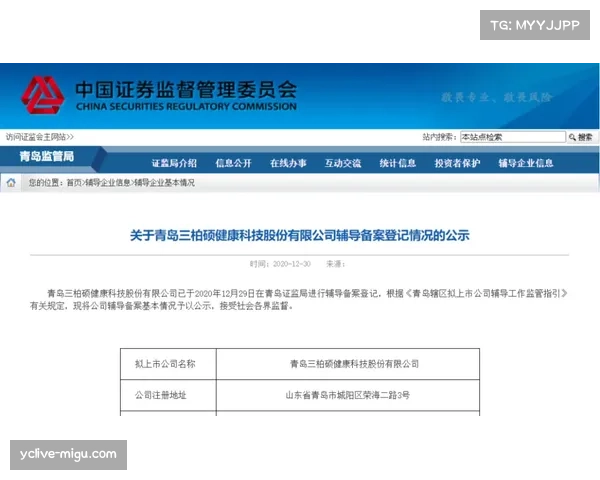Open the 统计信息 menu
The image size is (600, 480).
(x=398, y=163)
